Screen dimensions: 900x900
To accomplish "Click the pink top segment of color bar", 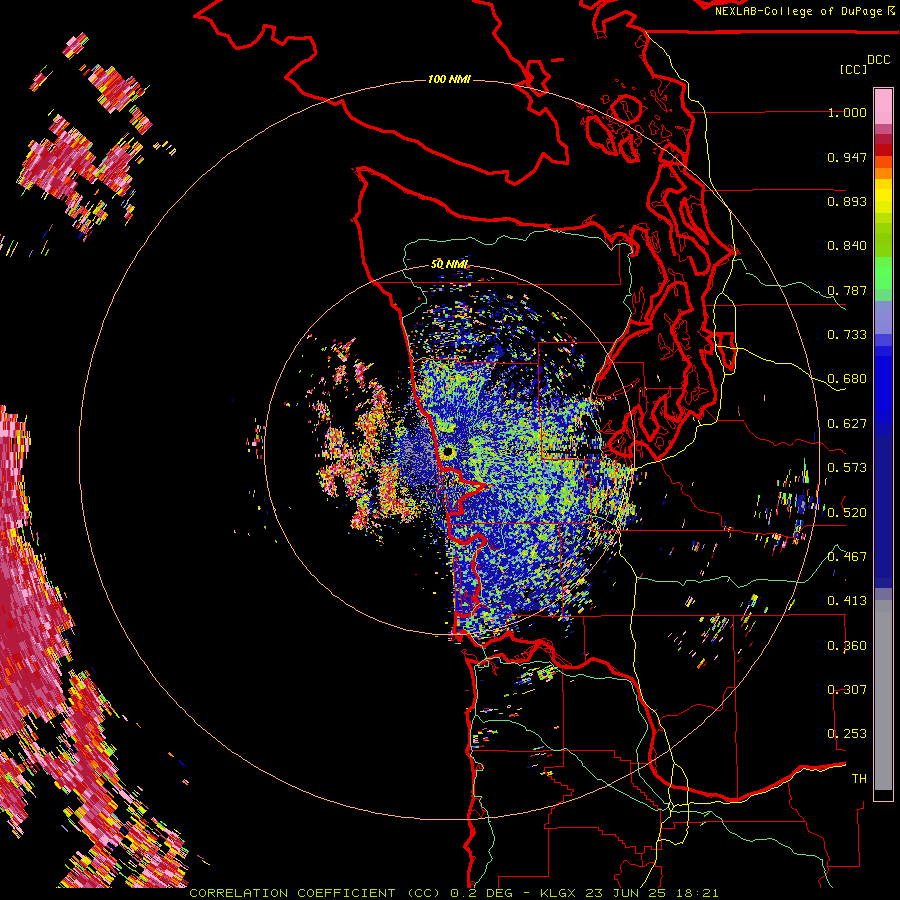I will coord(883,106).
